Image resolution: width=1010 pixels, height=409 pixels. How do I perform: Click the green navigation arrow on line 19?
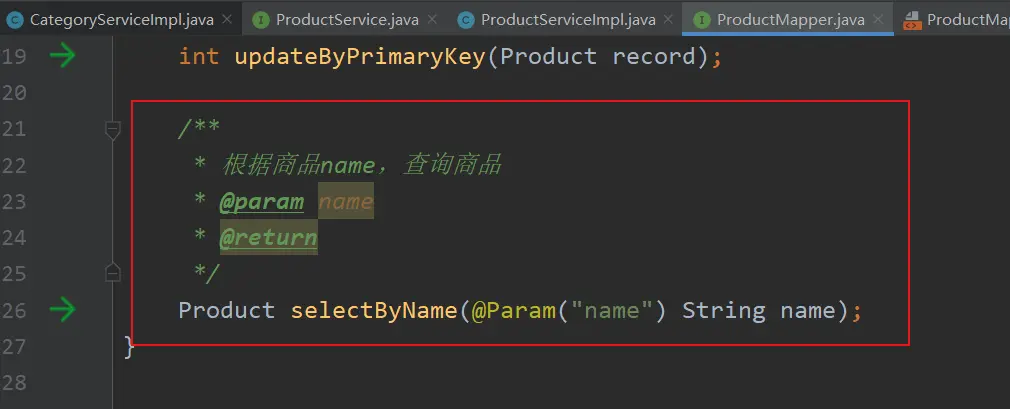pos(62,57)
